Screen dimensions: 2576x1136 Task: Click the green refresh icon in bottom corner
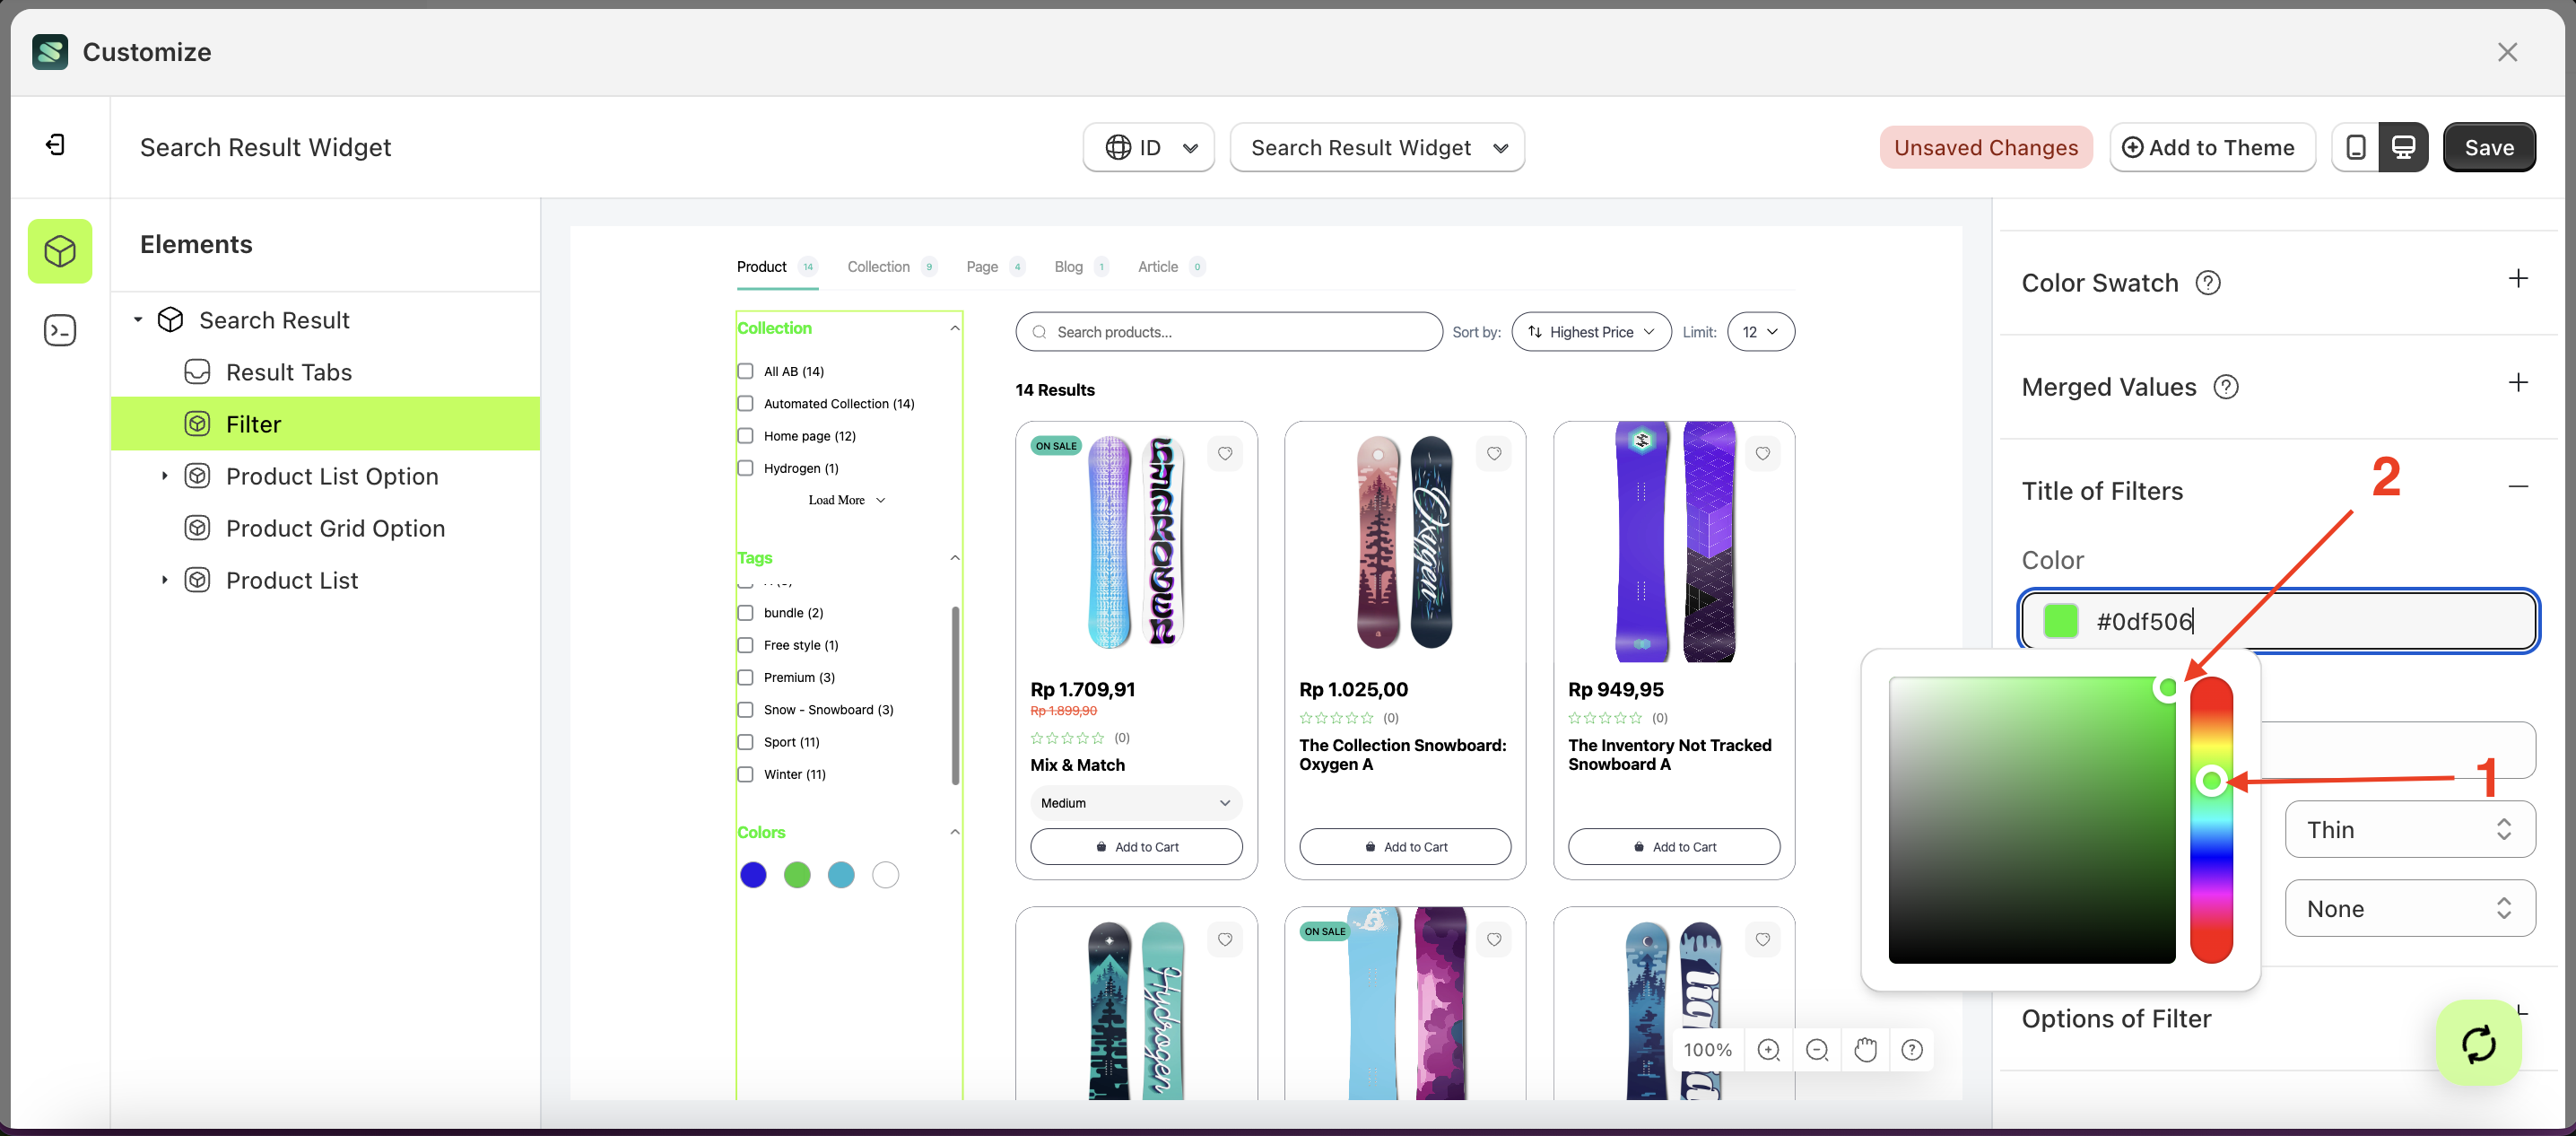(2478, 1043)
